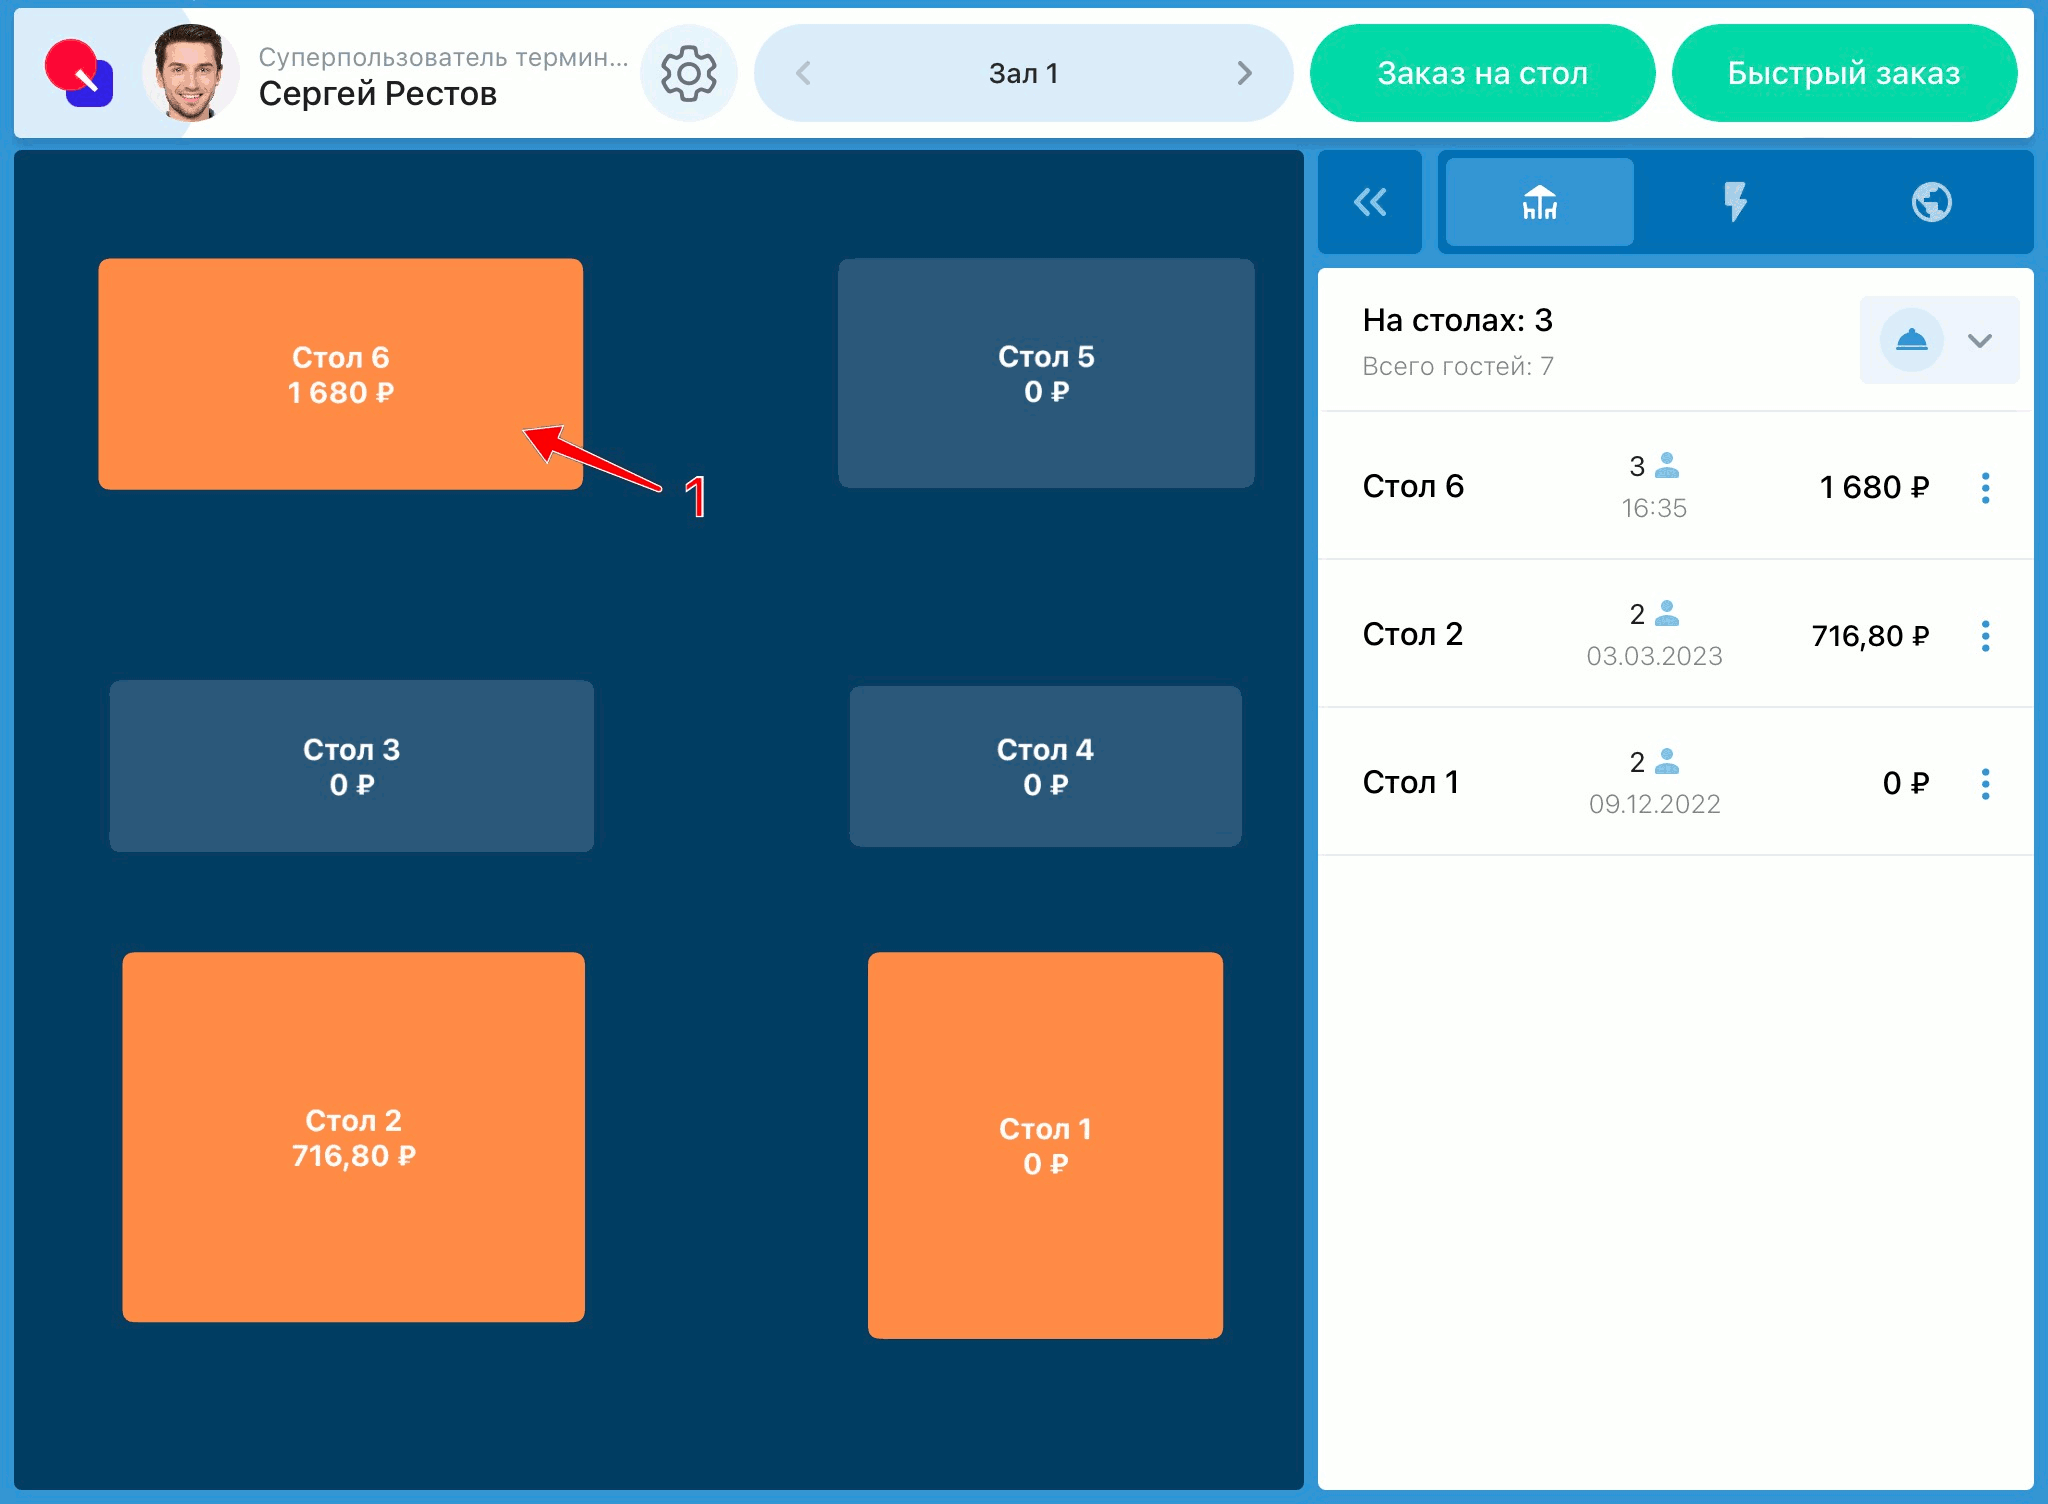
Task: Click the 09.12.2022 date in list
Action: coord(1654,804)
